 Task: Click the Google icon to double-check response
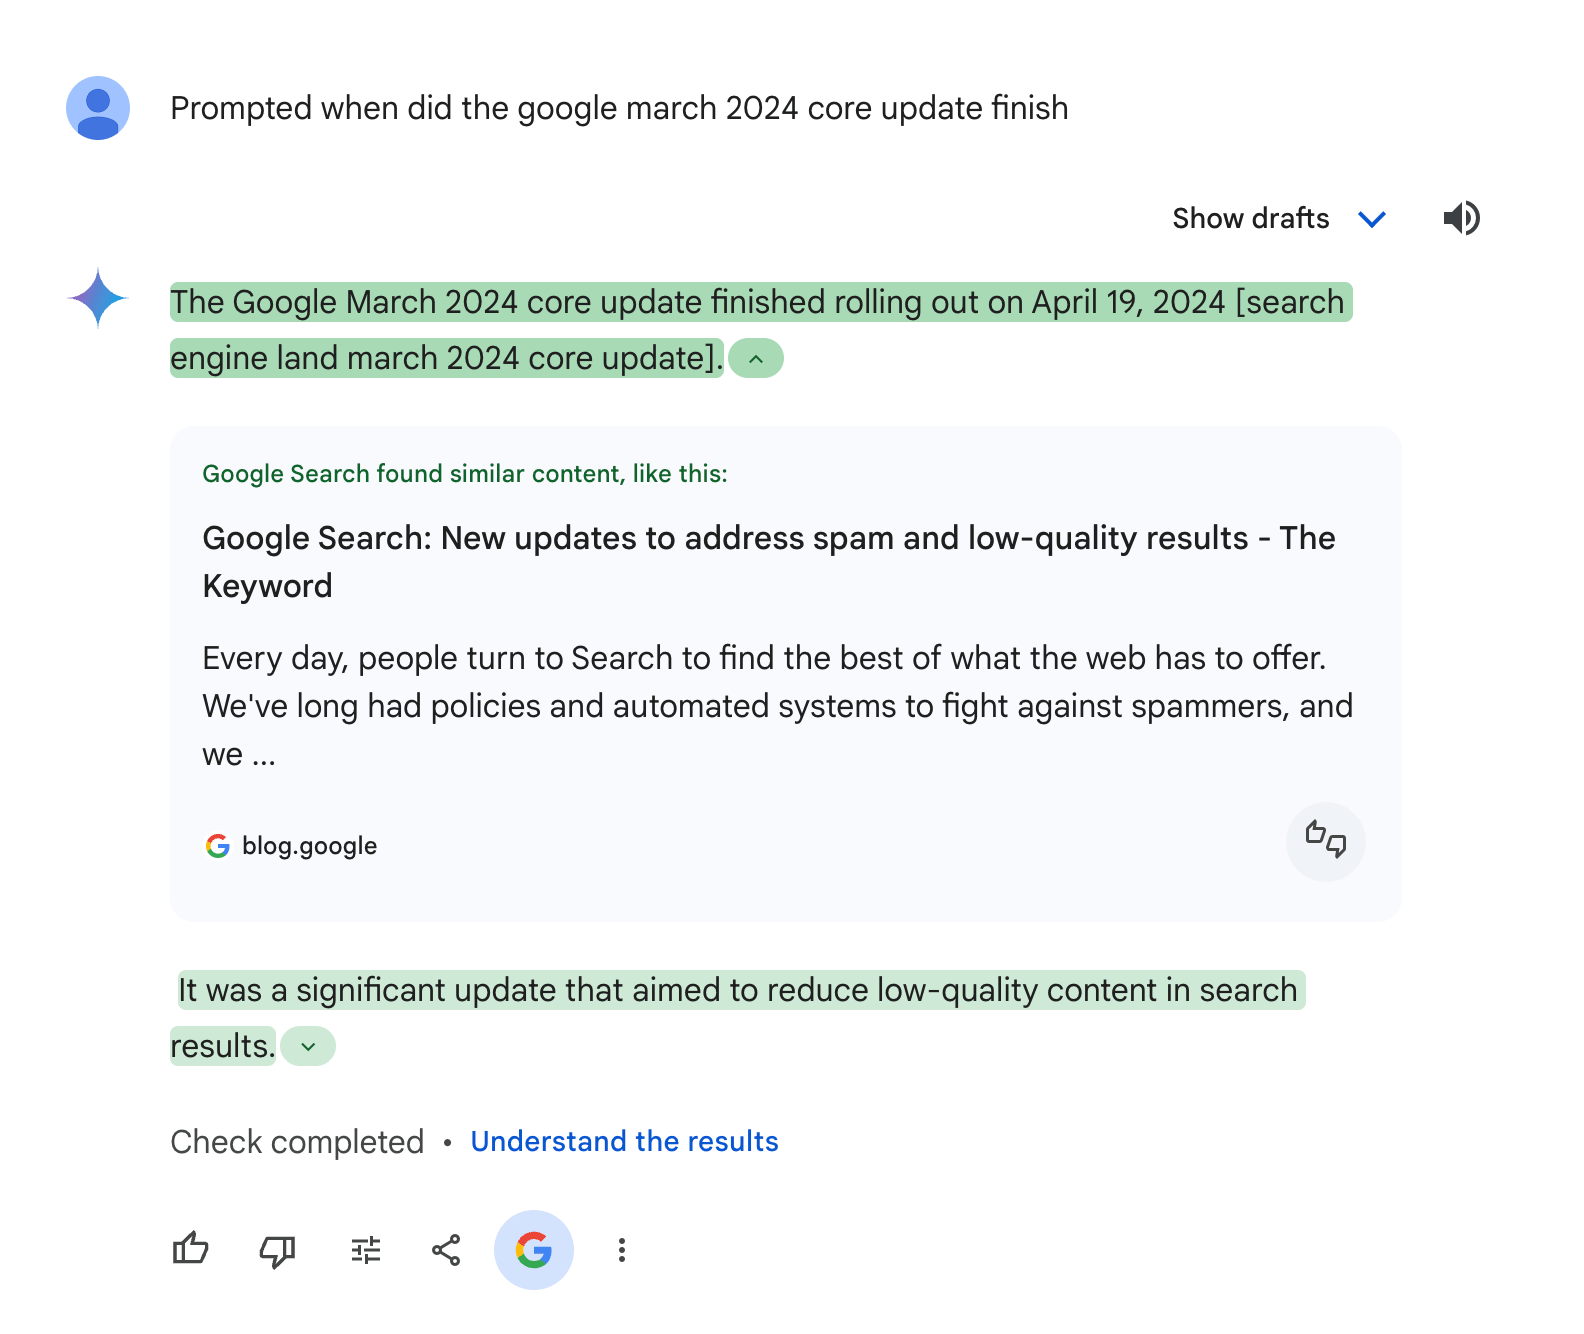(x=534, y=1250)
